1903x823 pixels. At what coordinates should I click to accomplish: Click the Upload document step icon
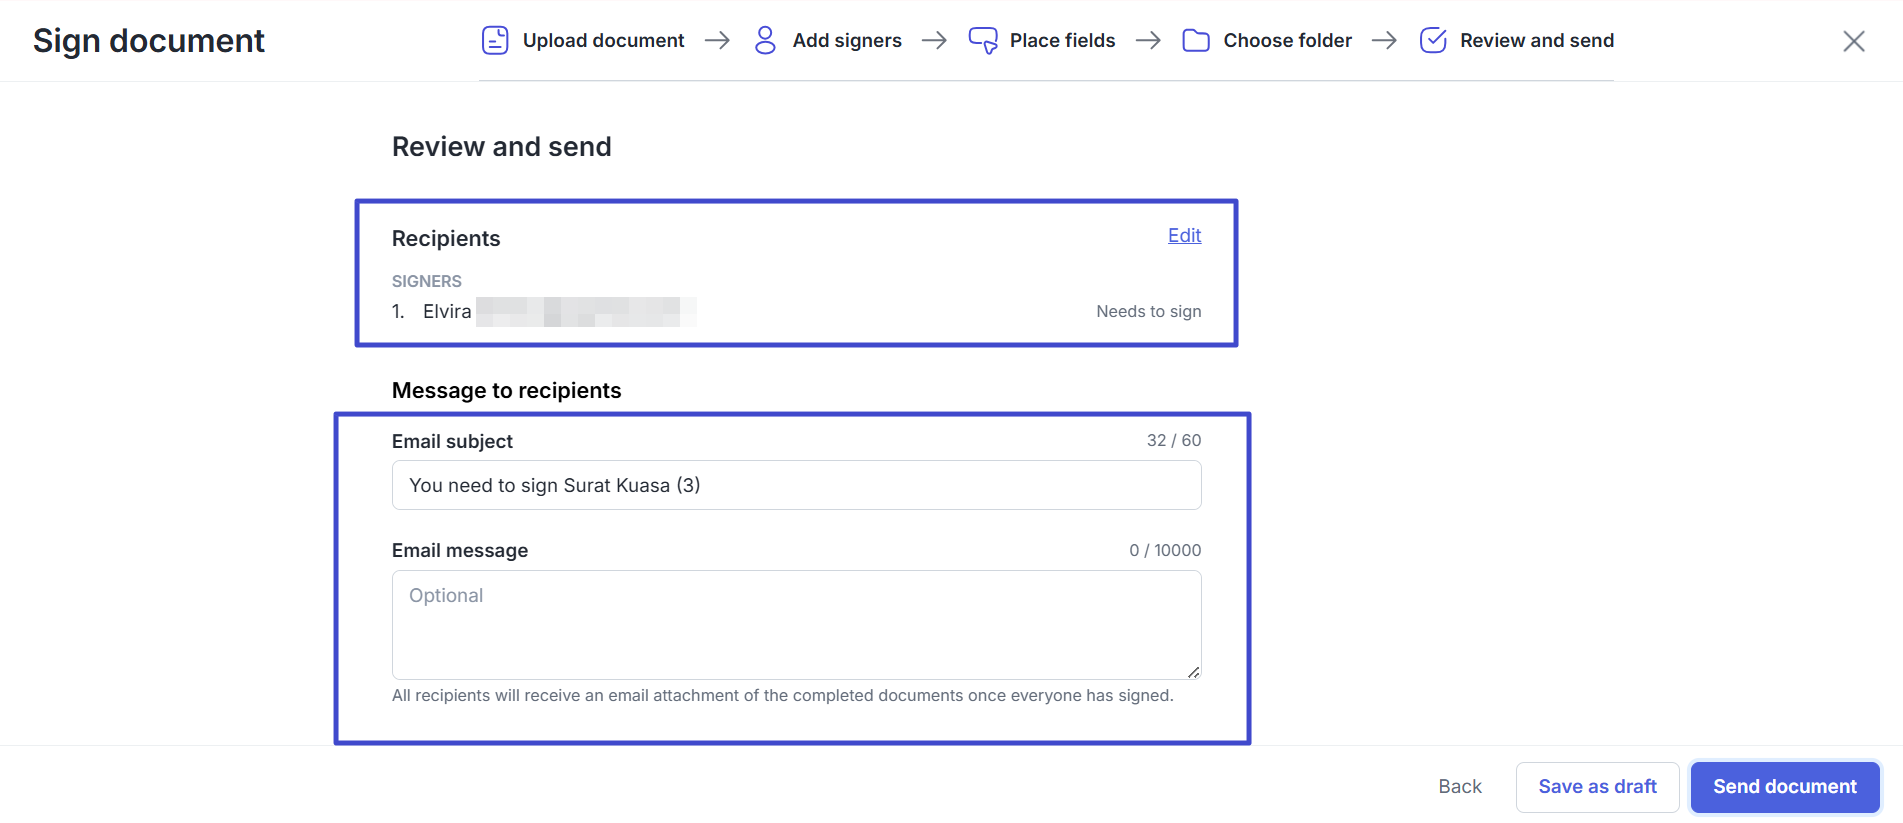coord(495,40)
